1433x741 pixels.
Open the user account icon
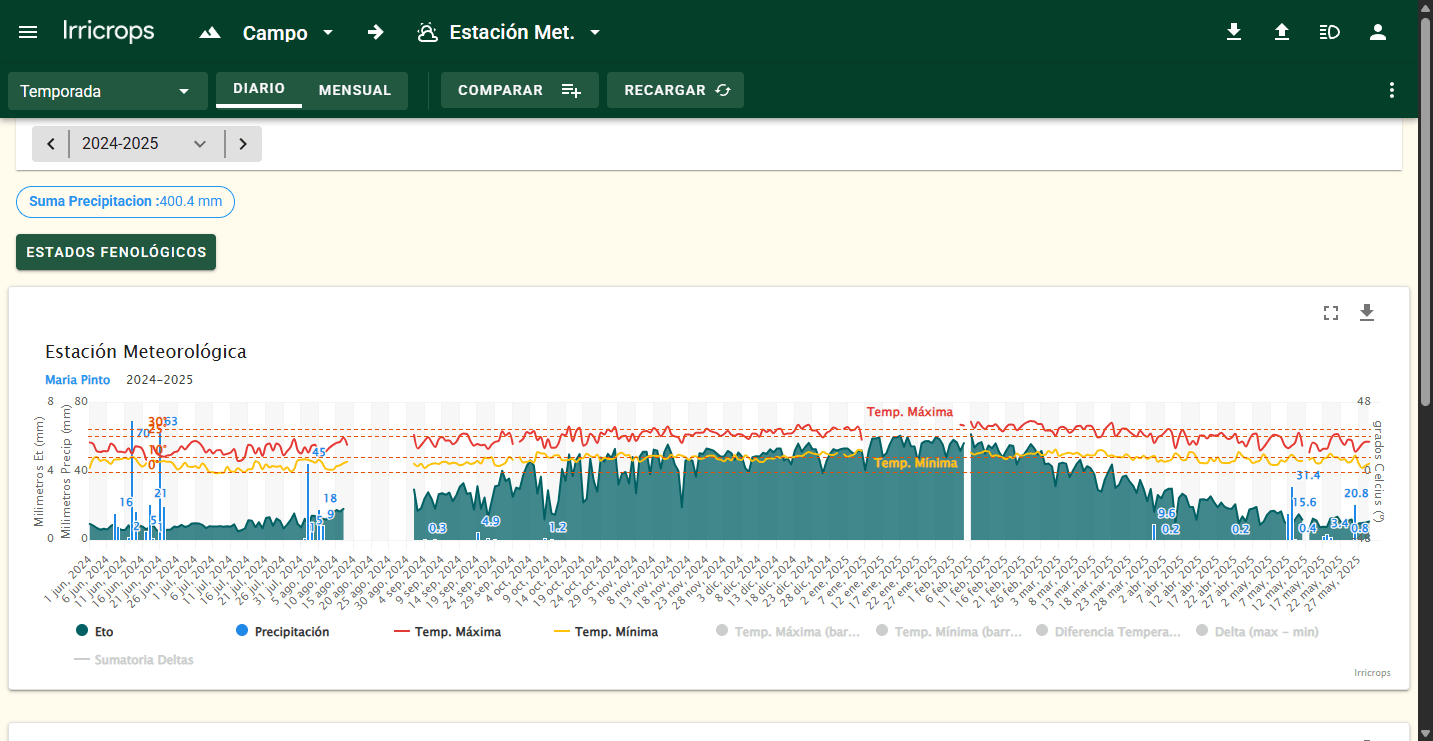(1378, 32)
